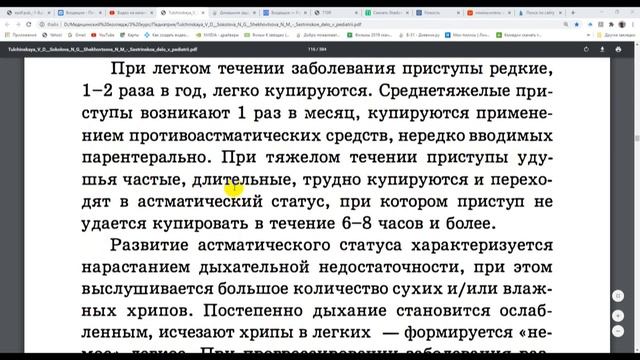
Task: Go forward in browser history
Action: (18, 24)
